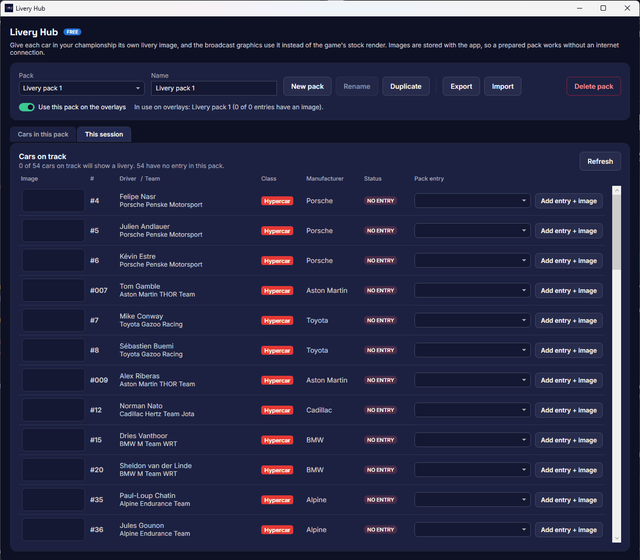Add entry + image for #4 Felipe Nasr
Image resolution: width=640 pixels, height=560 pixels.
[x=569, y=201]
